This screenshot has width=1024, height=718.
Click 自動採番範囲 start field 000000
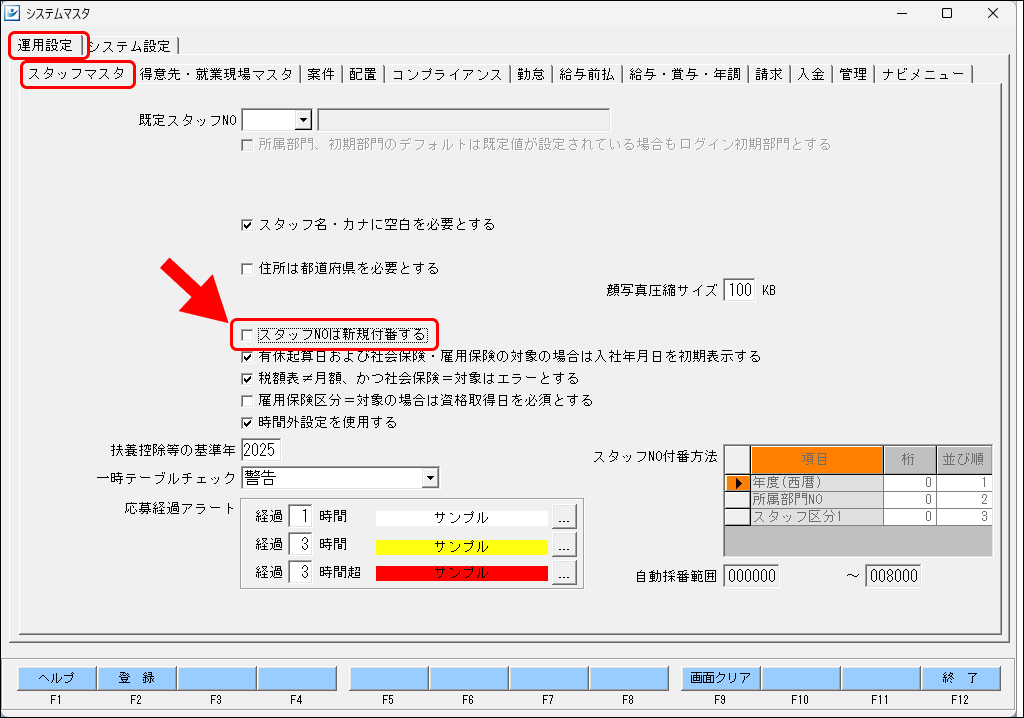point(751,576)
